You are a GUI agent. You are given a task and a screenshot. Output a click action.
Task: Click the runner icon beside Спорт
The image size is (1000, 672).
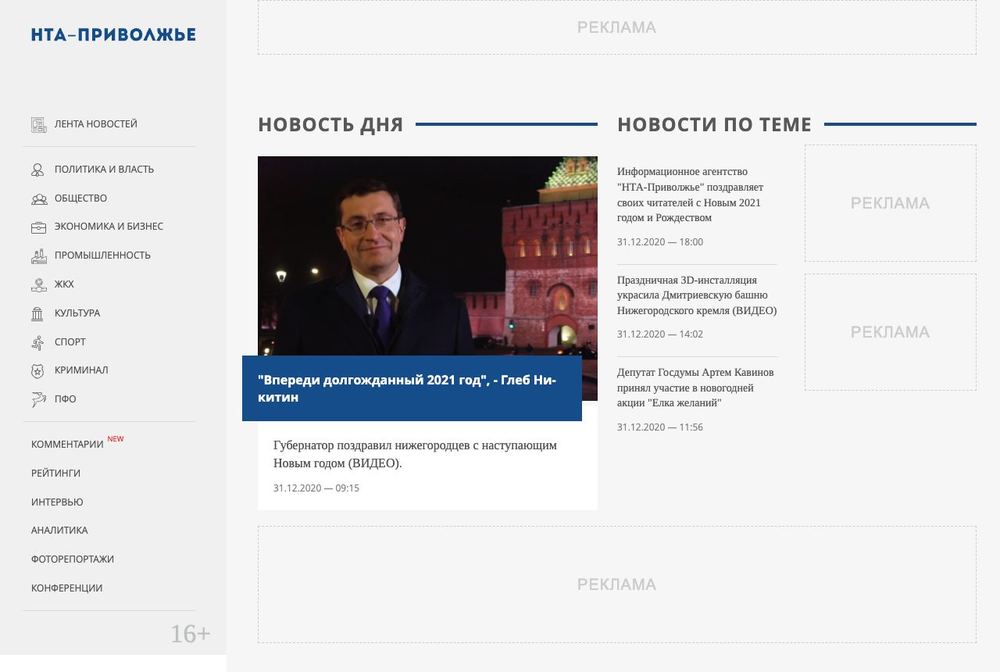[38, 342]
